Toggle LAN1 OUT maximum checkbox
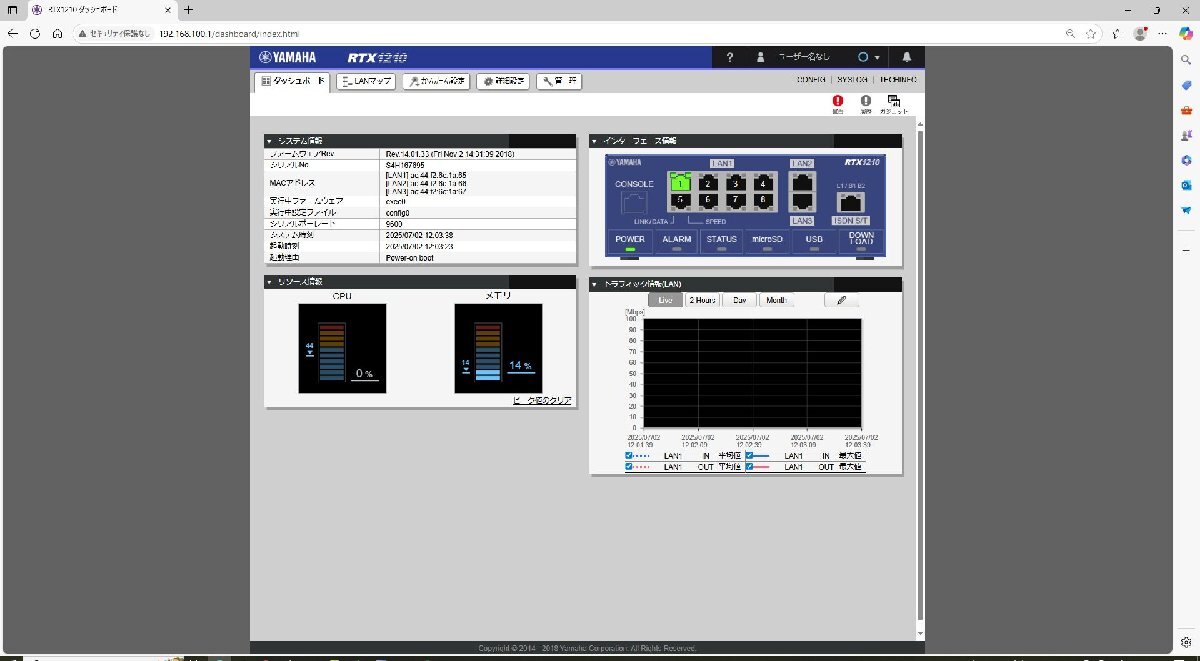Image resolution: width=1200 pixels, height=661 pixels. pyautogui.click(x=750, y=467)
